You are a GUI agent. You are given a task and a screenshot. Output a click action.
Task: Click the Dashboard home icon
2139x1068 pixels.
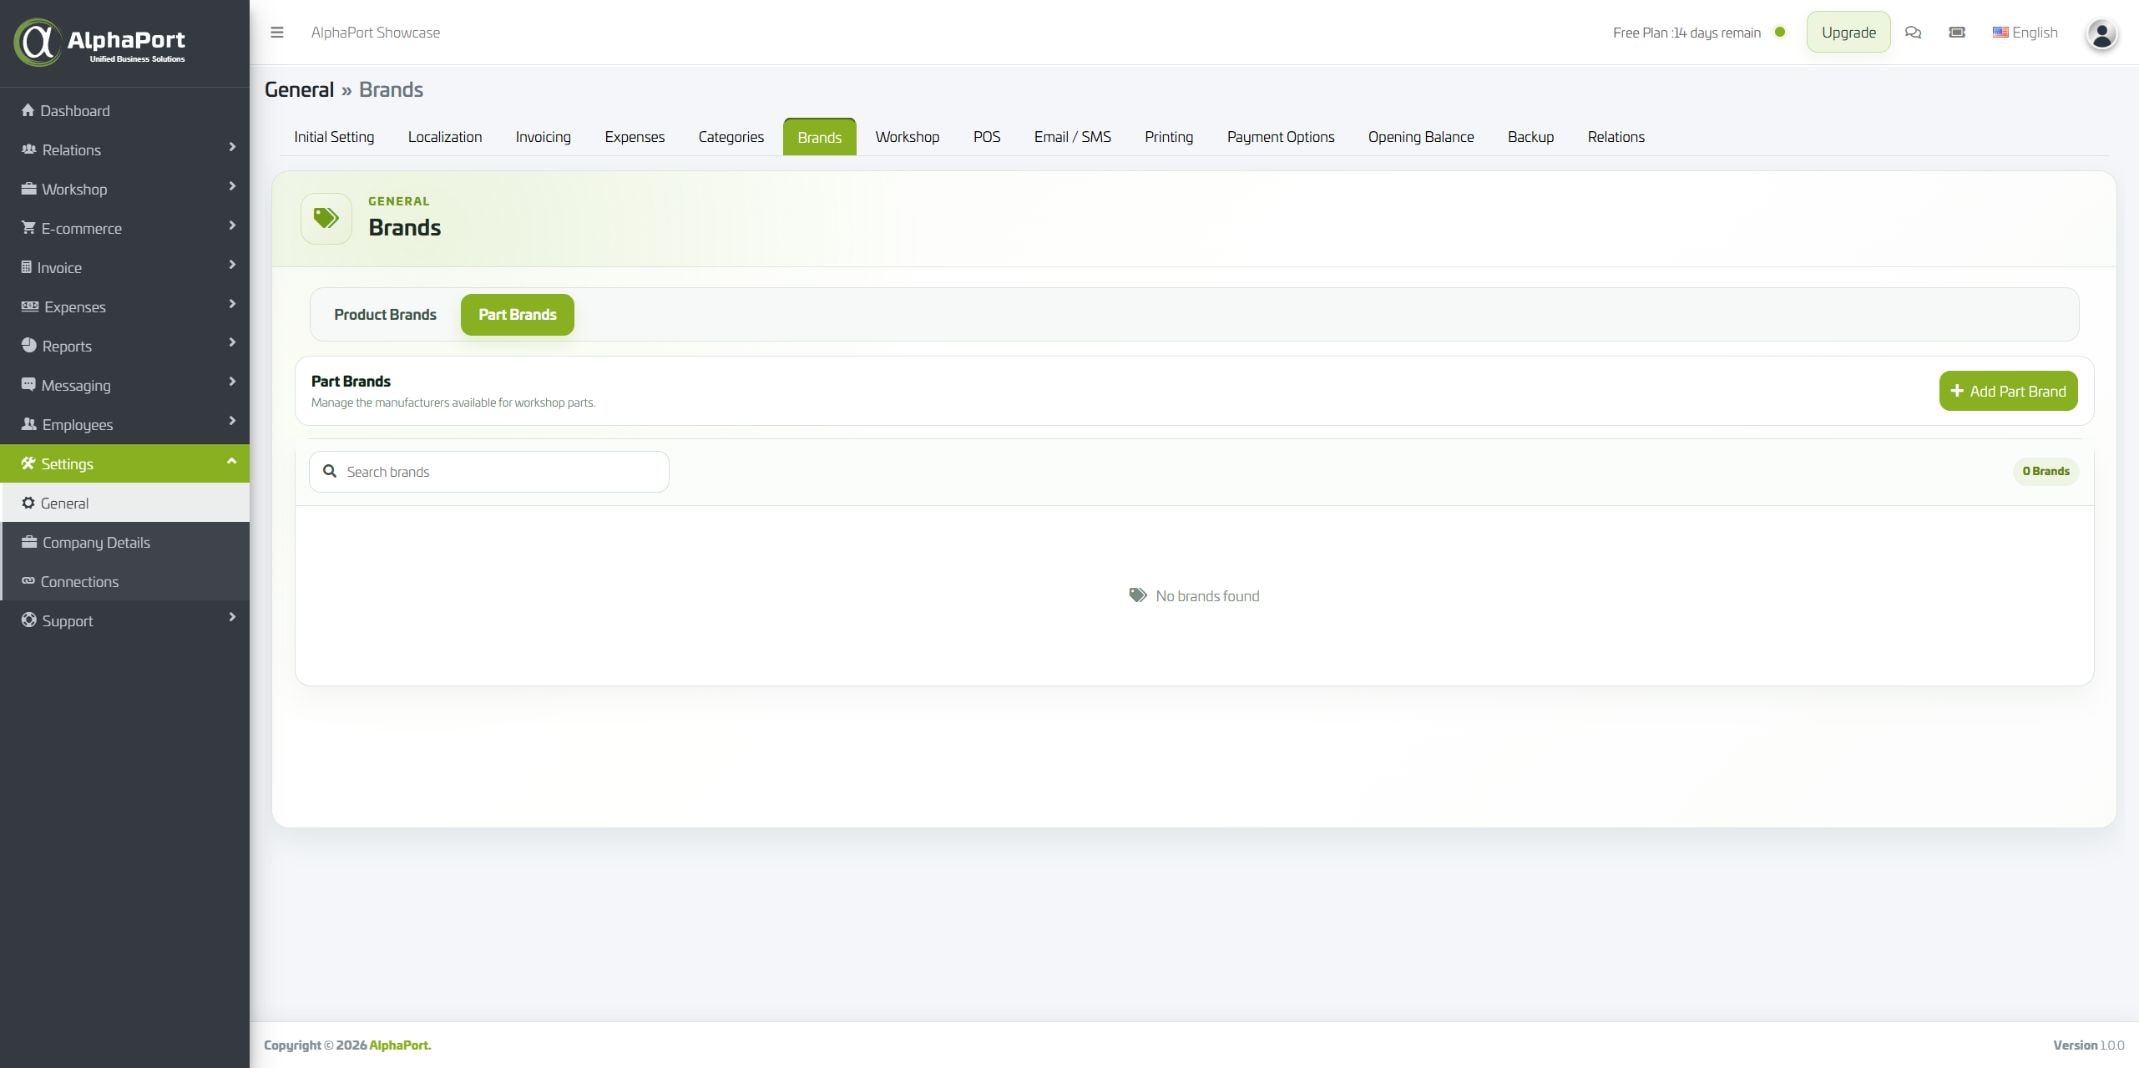coord(28,110)
